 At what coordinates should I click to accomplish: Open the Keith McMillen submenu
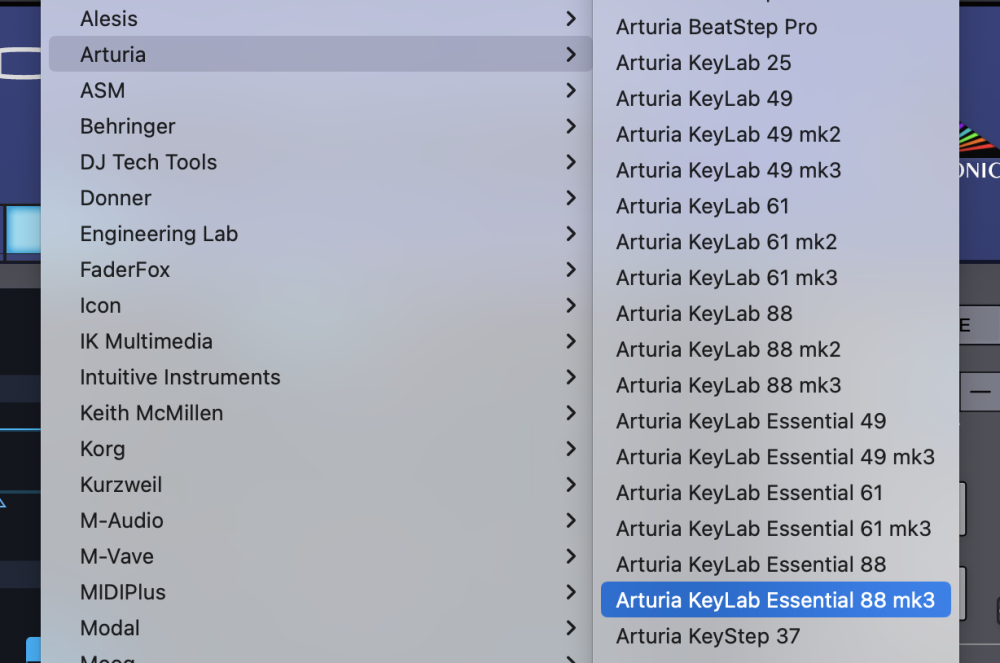click(x=151, y=413)
